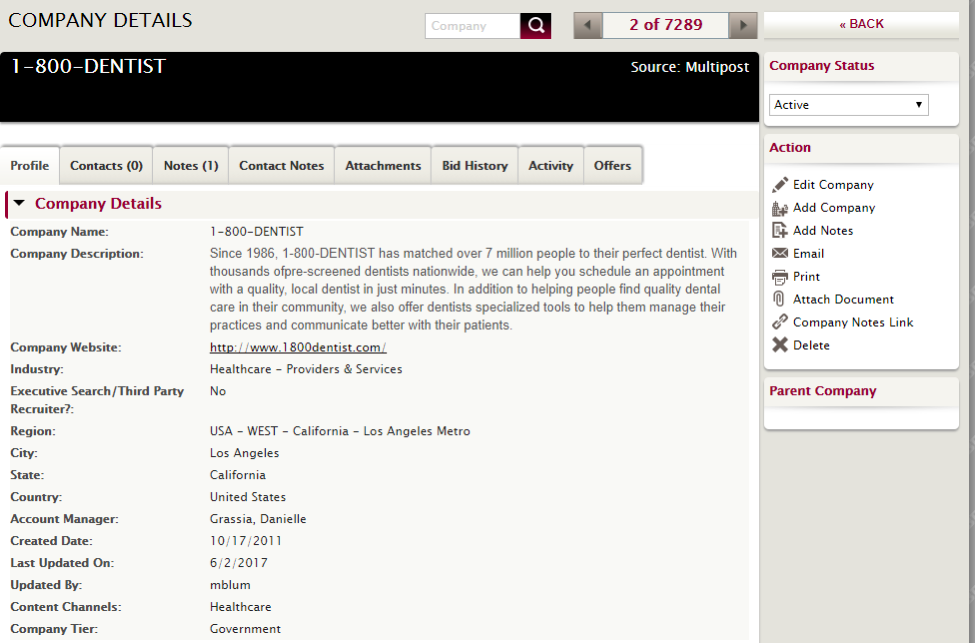Open the Company Status Active dropdown
Viewport: 975px width, 643px height.
(849, 105)
